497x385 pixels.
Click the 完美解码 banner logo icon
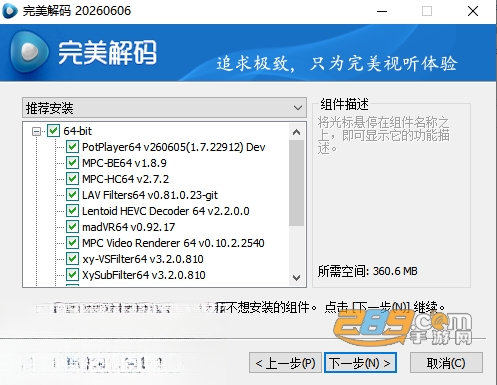coord(29,52)
